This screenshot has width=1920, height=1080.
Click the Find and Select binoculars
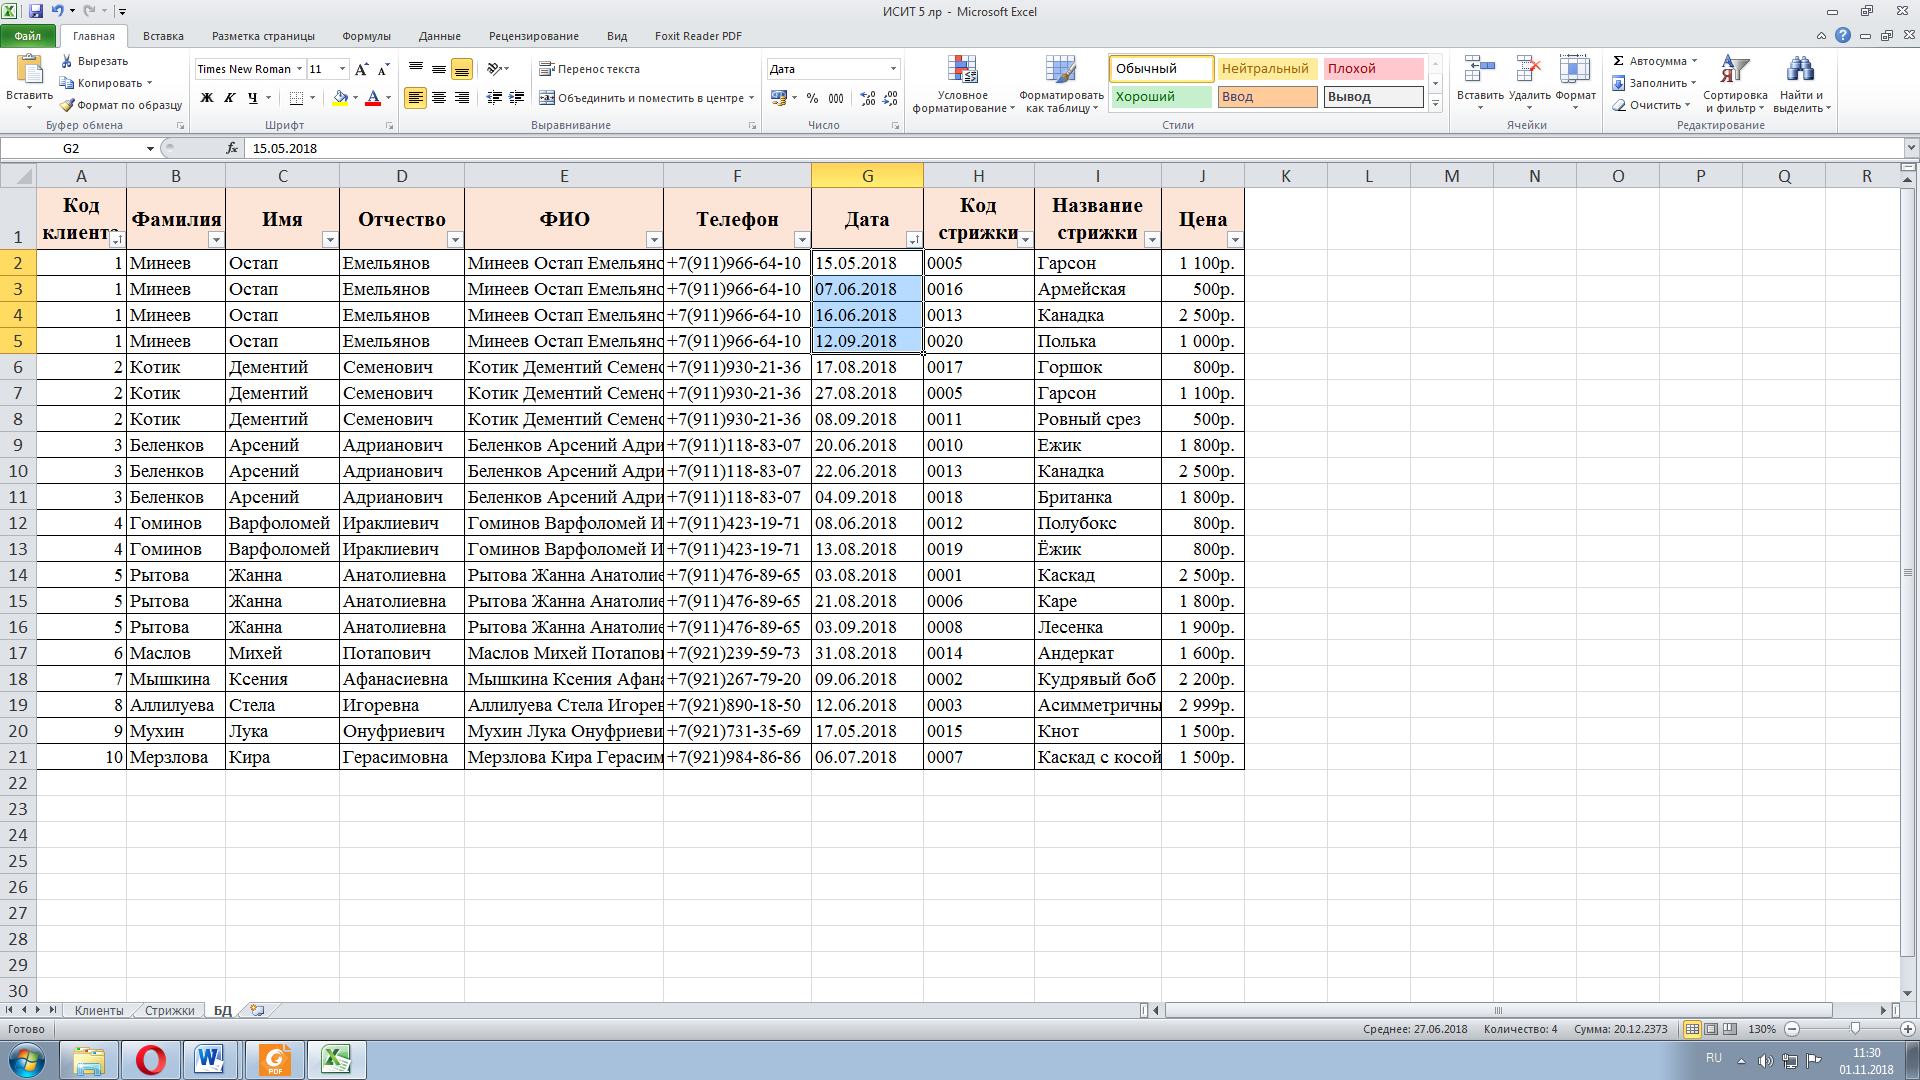click(x=1800, y=70)
